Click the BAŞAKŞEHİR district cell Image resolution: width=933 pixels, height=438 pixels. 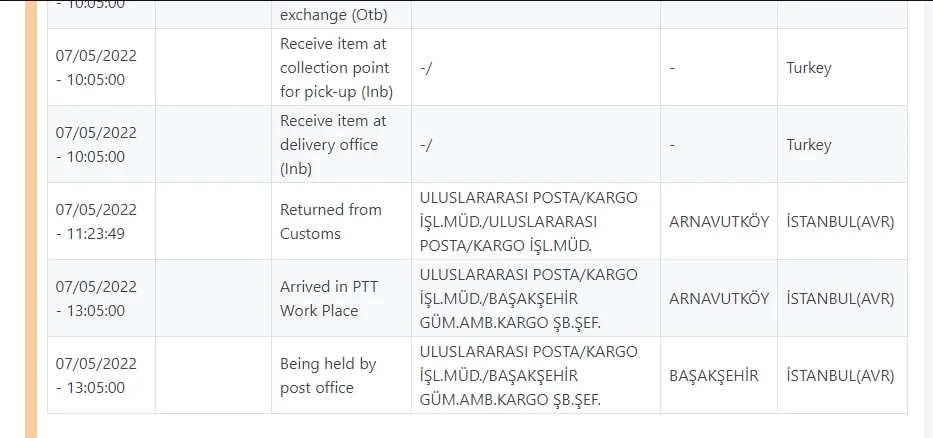(713, 376)
